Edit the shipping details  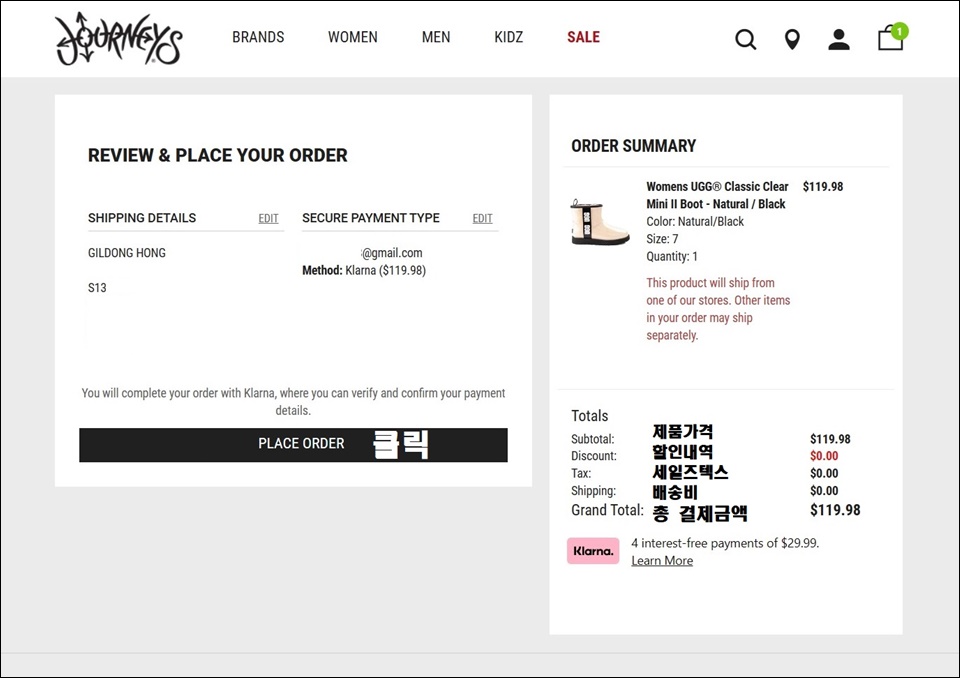click(268, 218)
